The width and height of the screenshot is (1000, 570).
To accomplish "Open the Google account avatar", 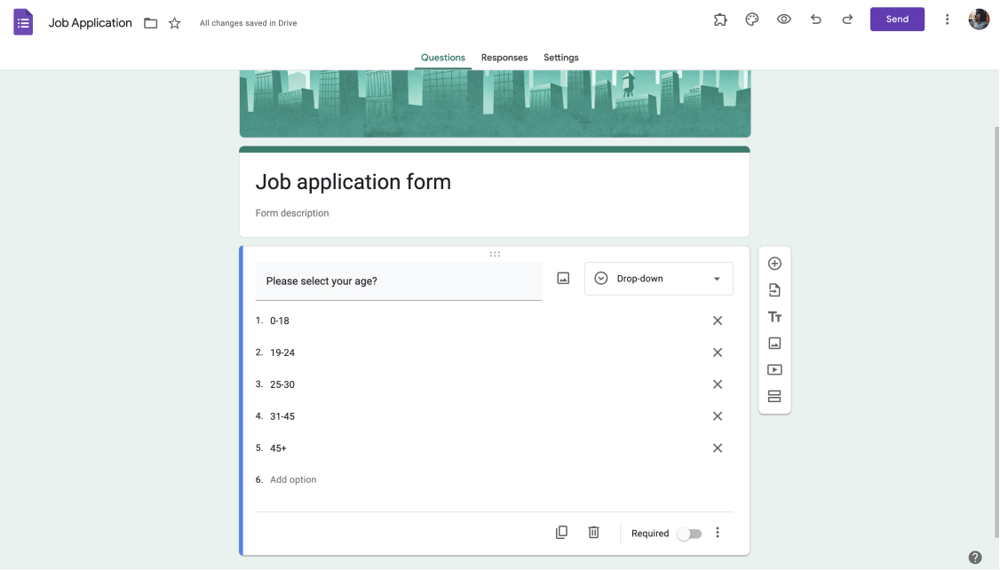I will 979,19.
